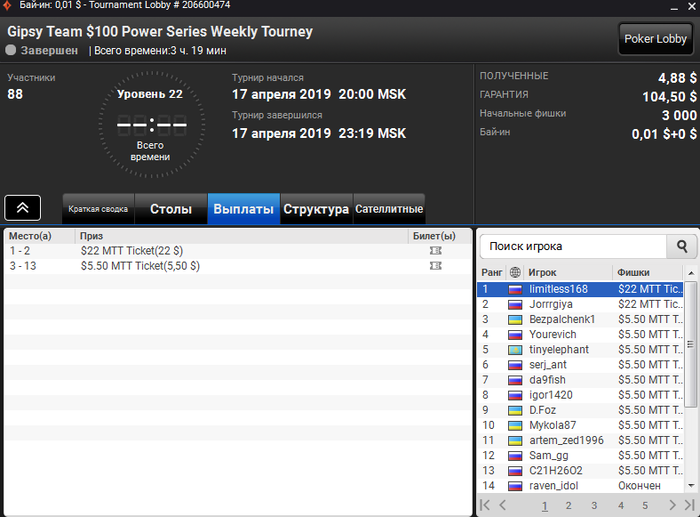This screenshot has width=700, height=517.
Task: Click the player list scrollbar down arrow
Action: [x=691, y=485]
